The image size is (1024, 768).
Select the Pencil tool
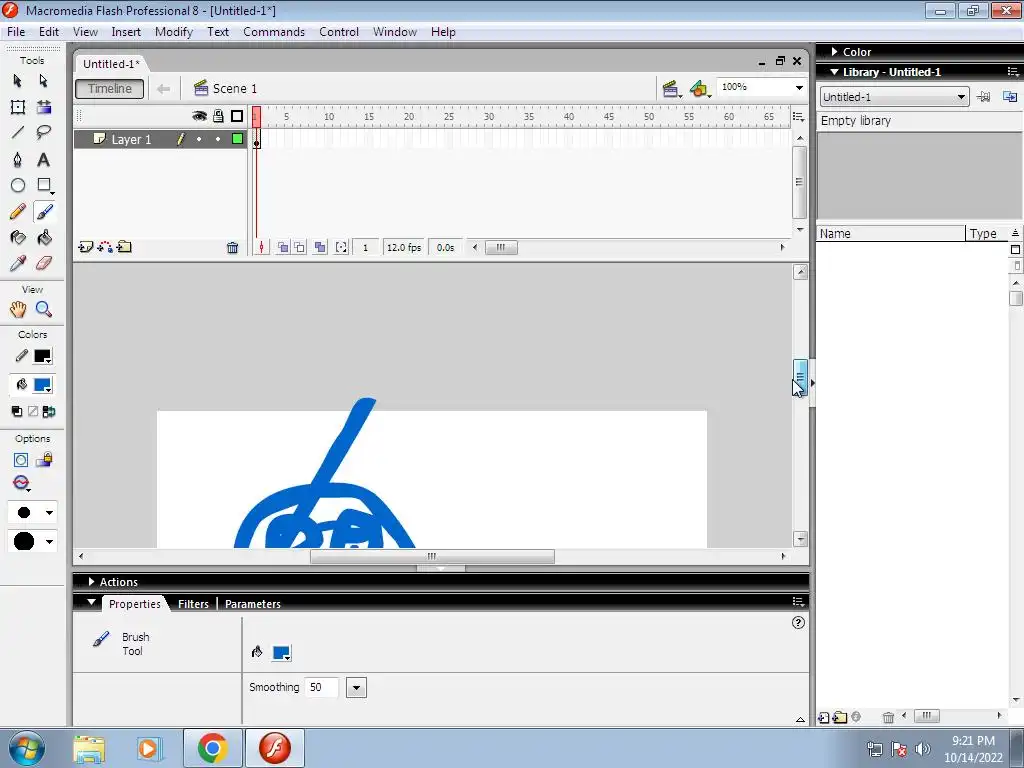pos(18,212)
